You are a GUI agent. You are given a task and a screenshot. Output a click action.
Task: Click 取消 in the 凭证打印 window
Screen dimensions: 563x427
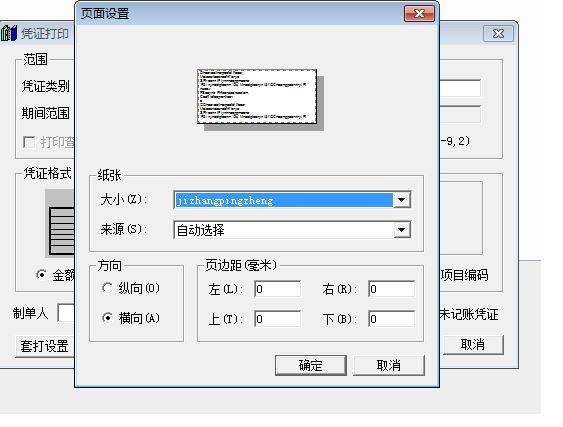tap(473, 345)
